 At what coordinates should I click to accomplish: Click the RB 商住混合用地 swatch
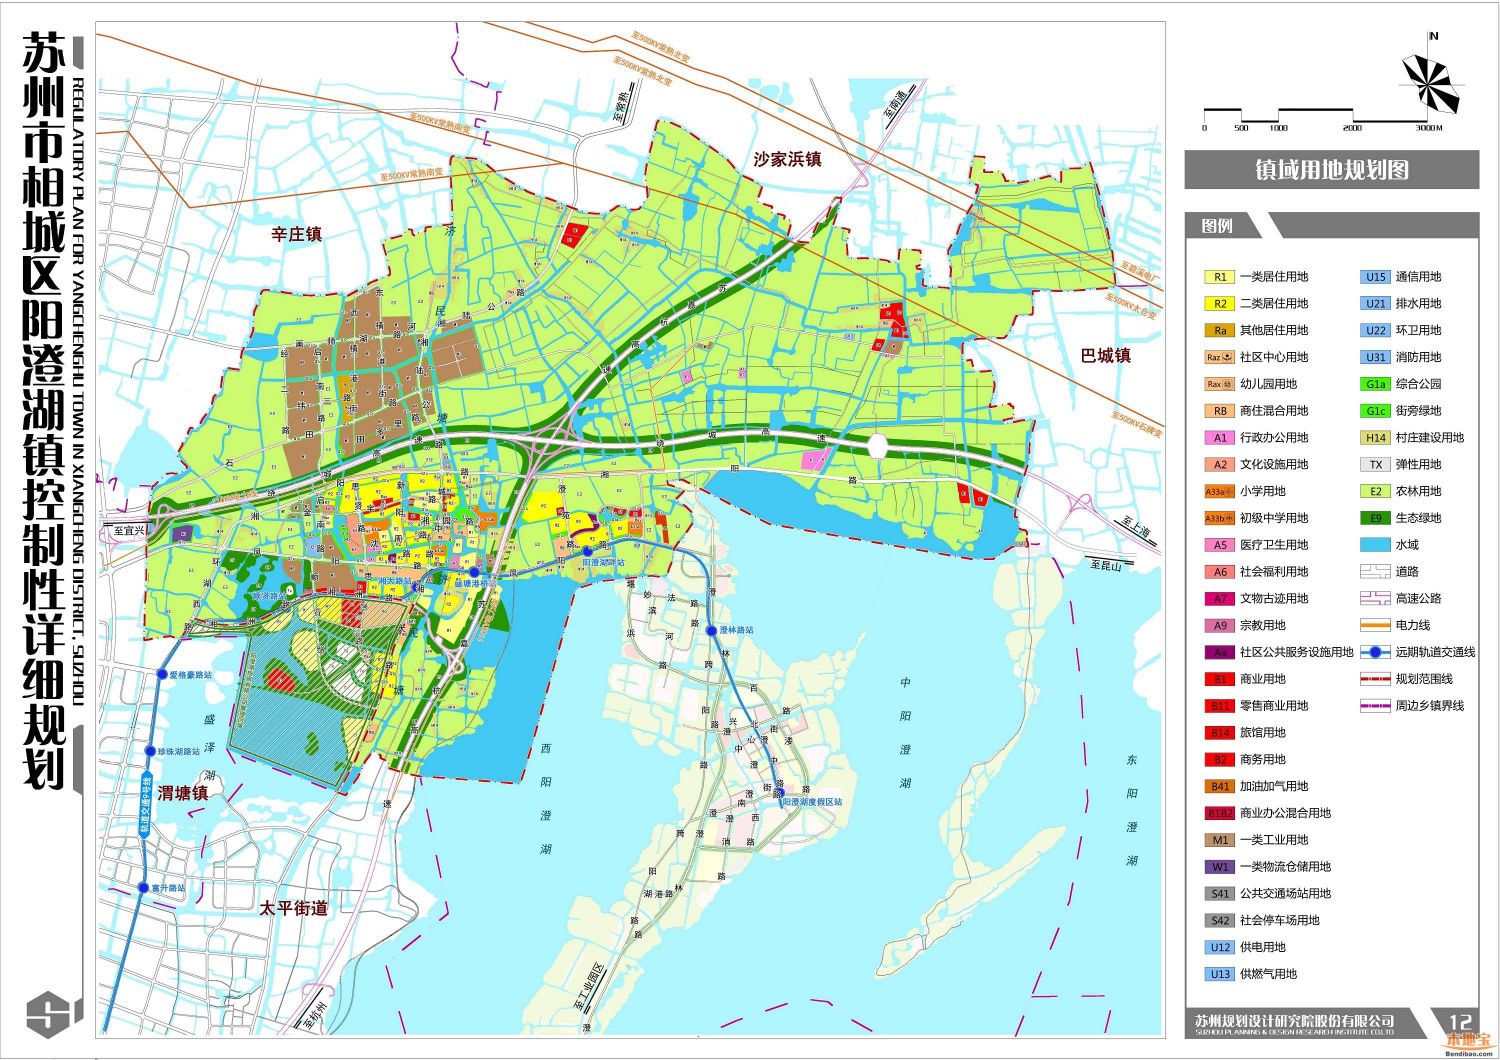pos(1220,411)
